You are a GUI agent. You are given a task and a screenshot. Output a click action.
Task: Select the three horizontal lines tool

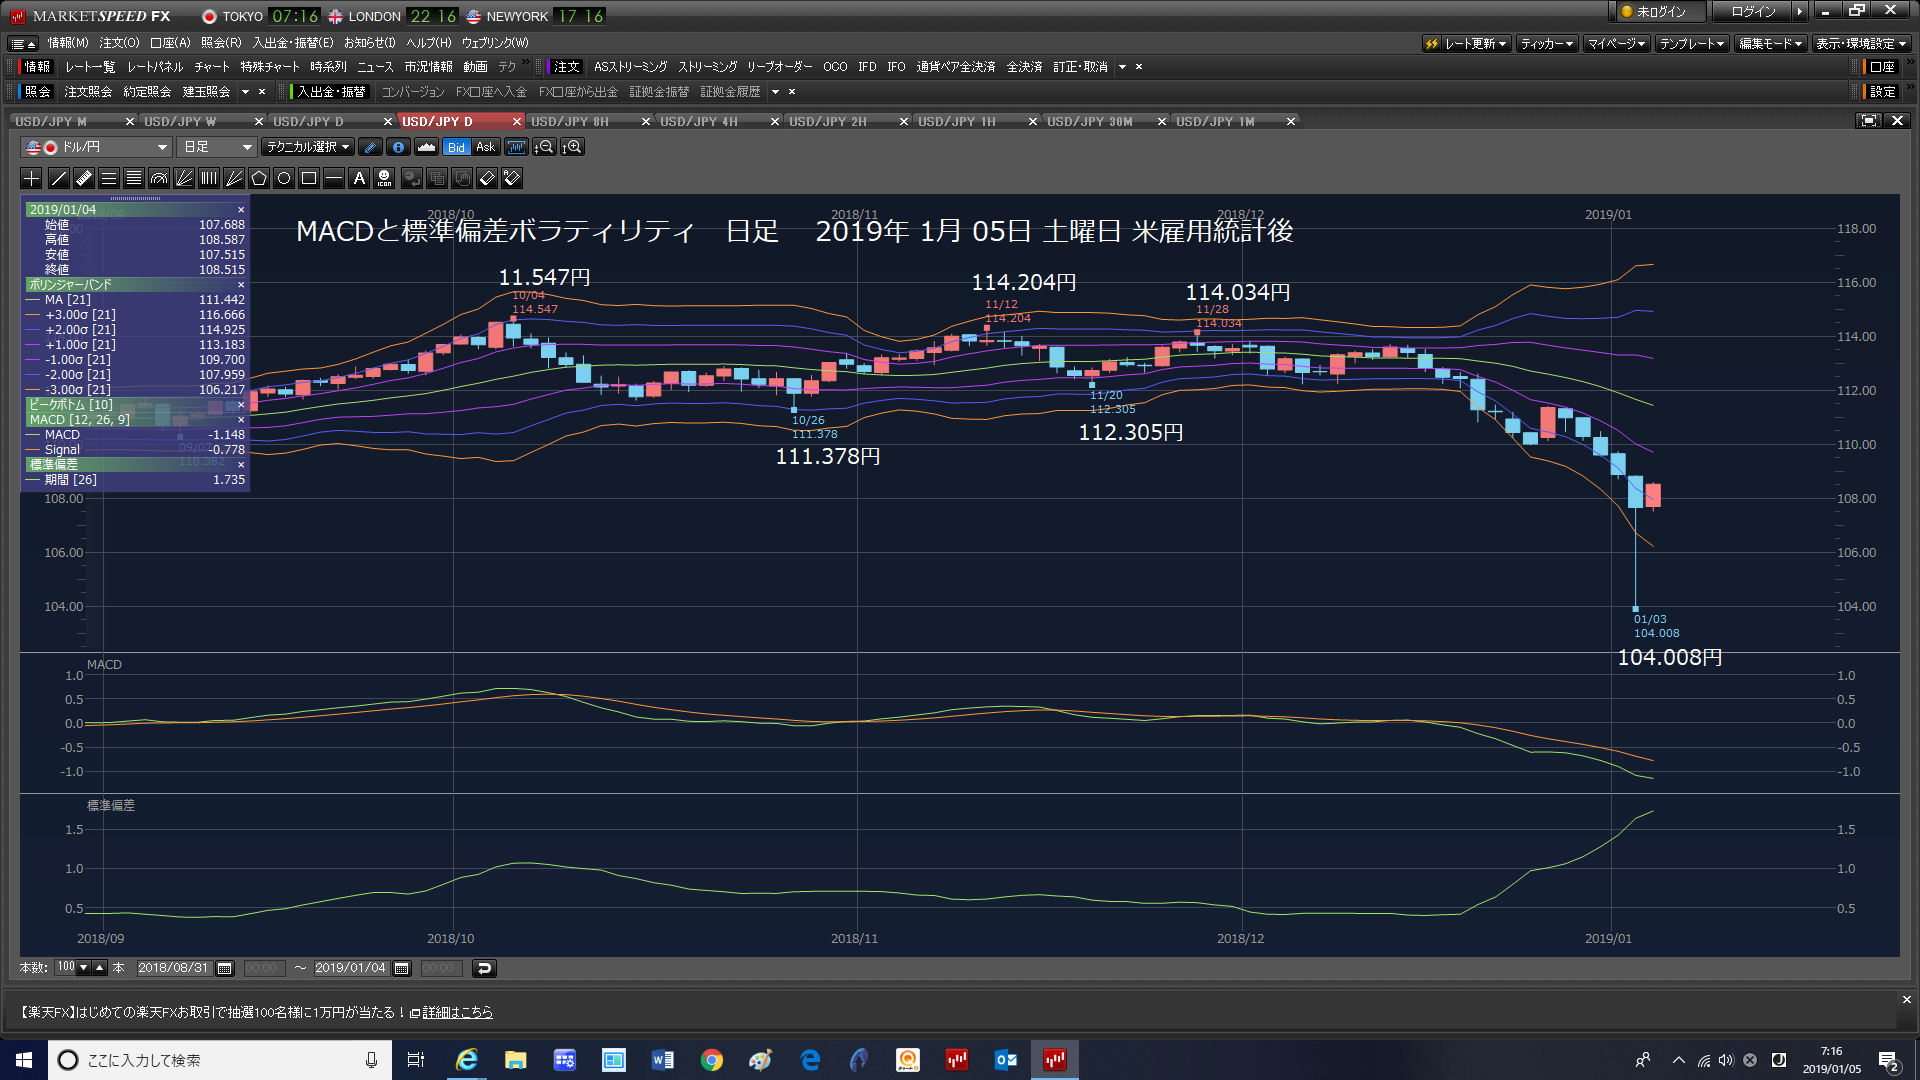point(109,178)
